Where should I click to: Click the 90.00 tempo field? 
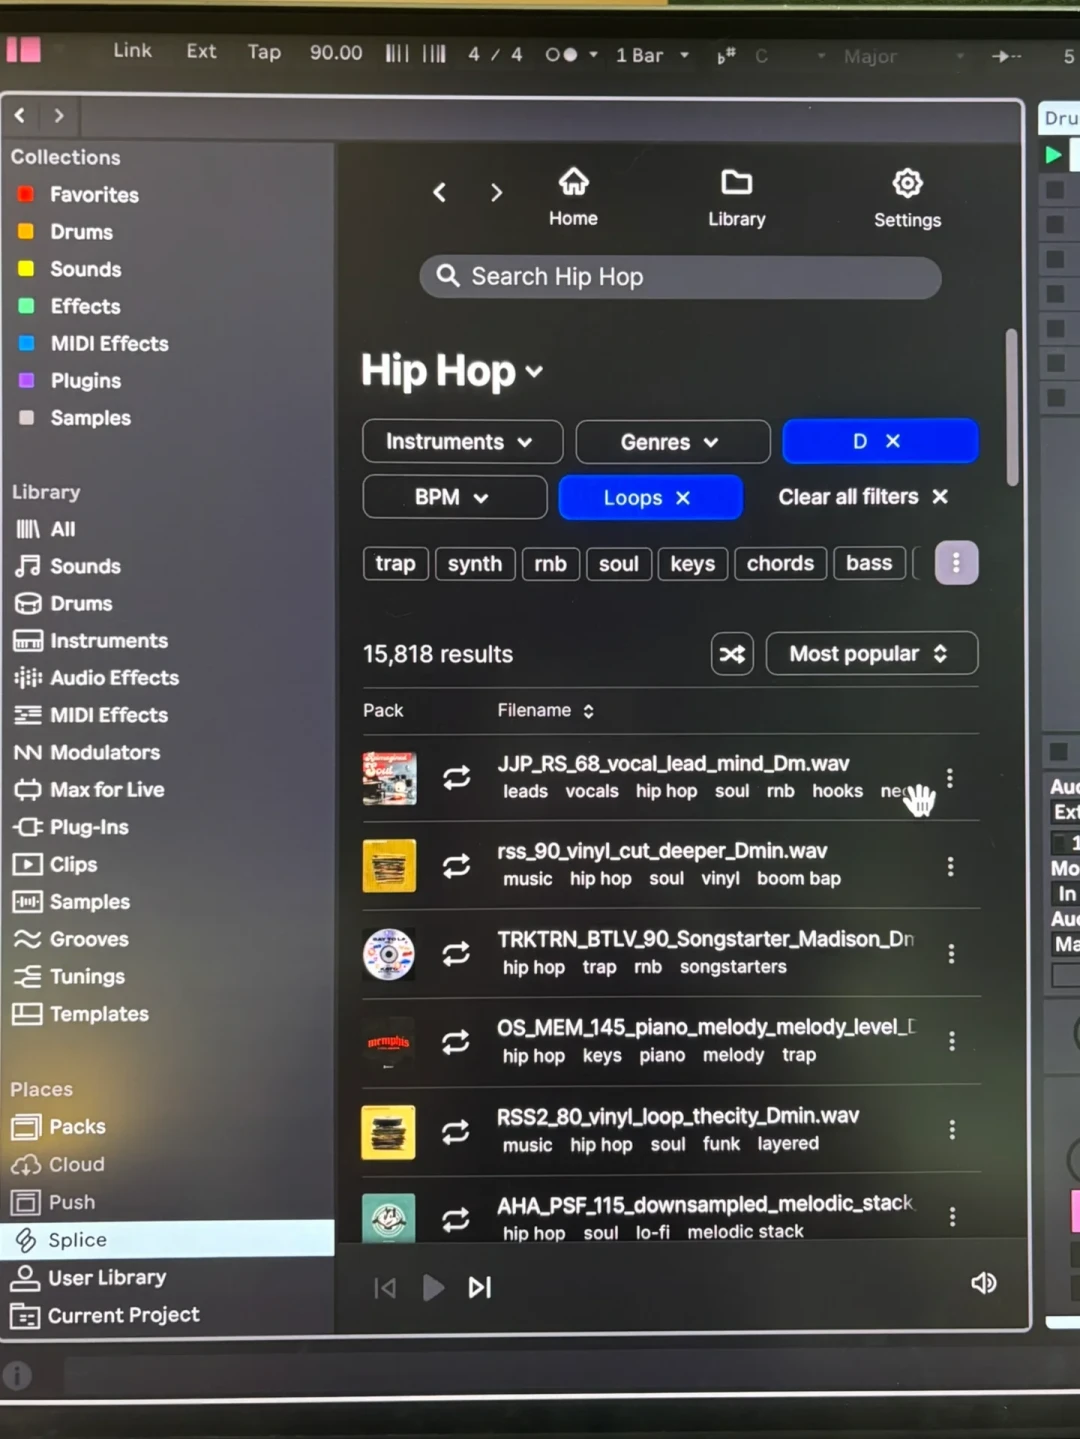[335, 52]
